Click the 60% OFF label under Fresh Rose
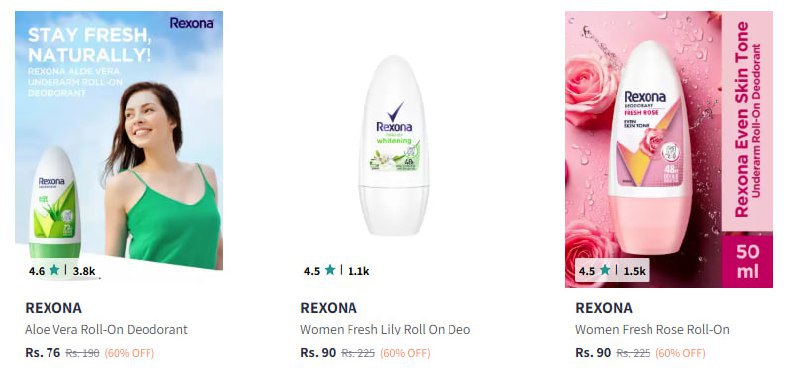Screen dimensions: 800x382 click(x=680, y=353)
